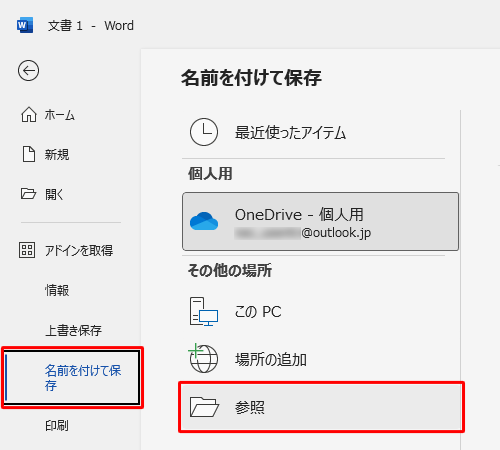Click the back arrow button
Screen dimensions: 500x450
[28, 71]
